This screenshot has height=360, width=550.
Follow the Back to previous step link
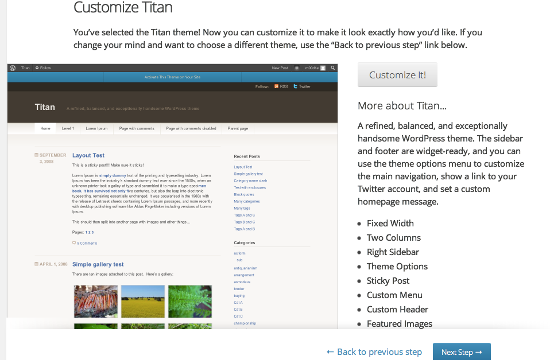(x=374, y=352)
